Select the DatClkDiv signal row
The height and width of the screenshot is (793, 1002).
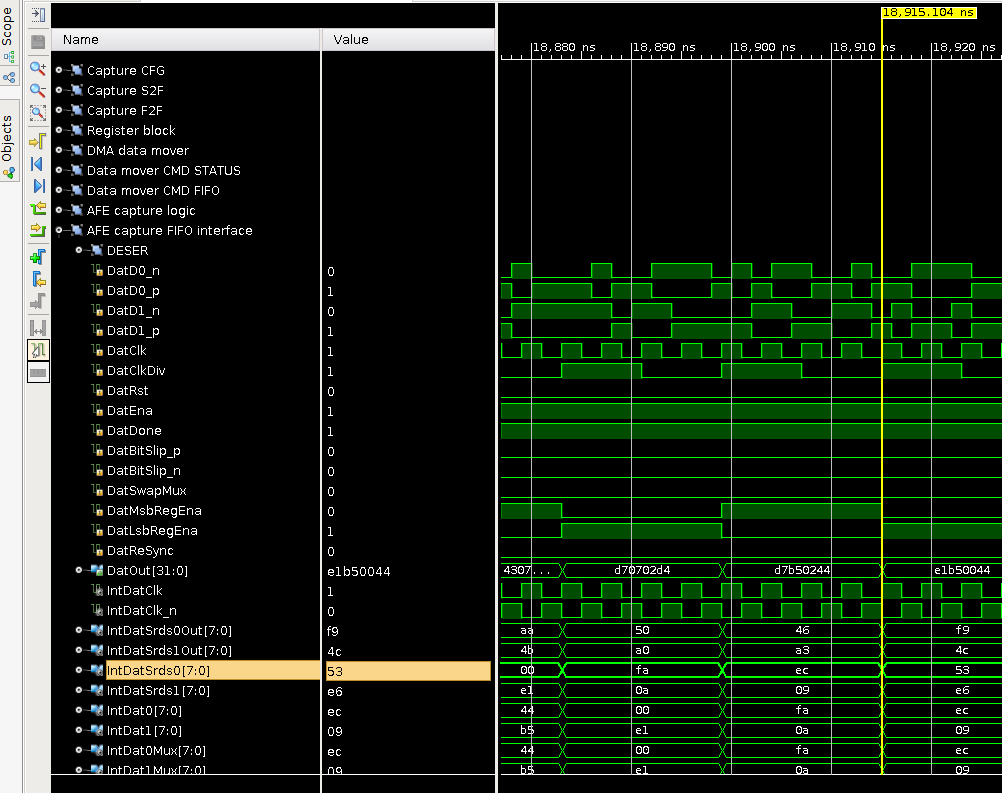136,370
